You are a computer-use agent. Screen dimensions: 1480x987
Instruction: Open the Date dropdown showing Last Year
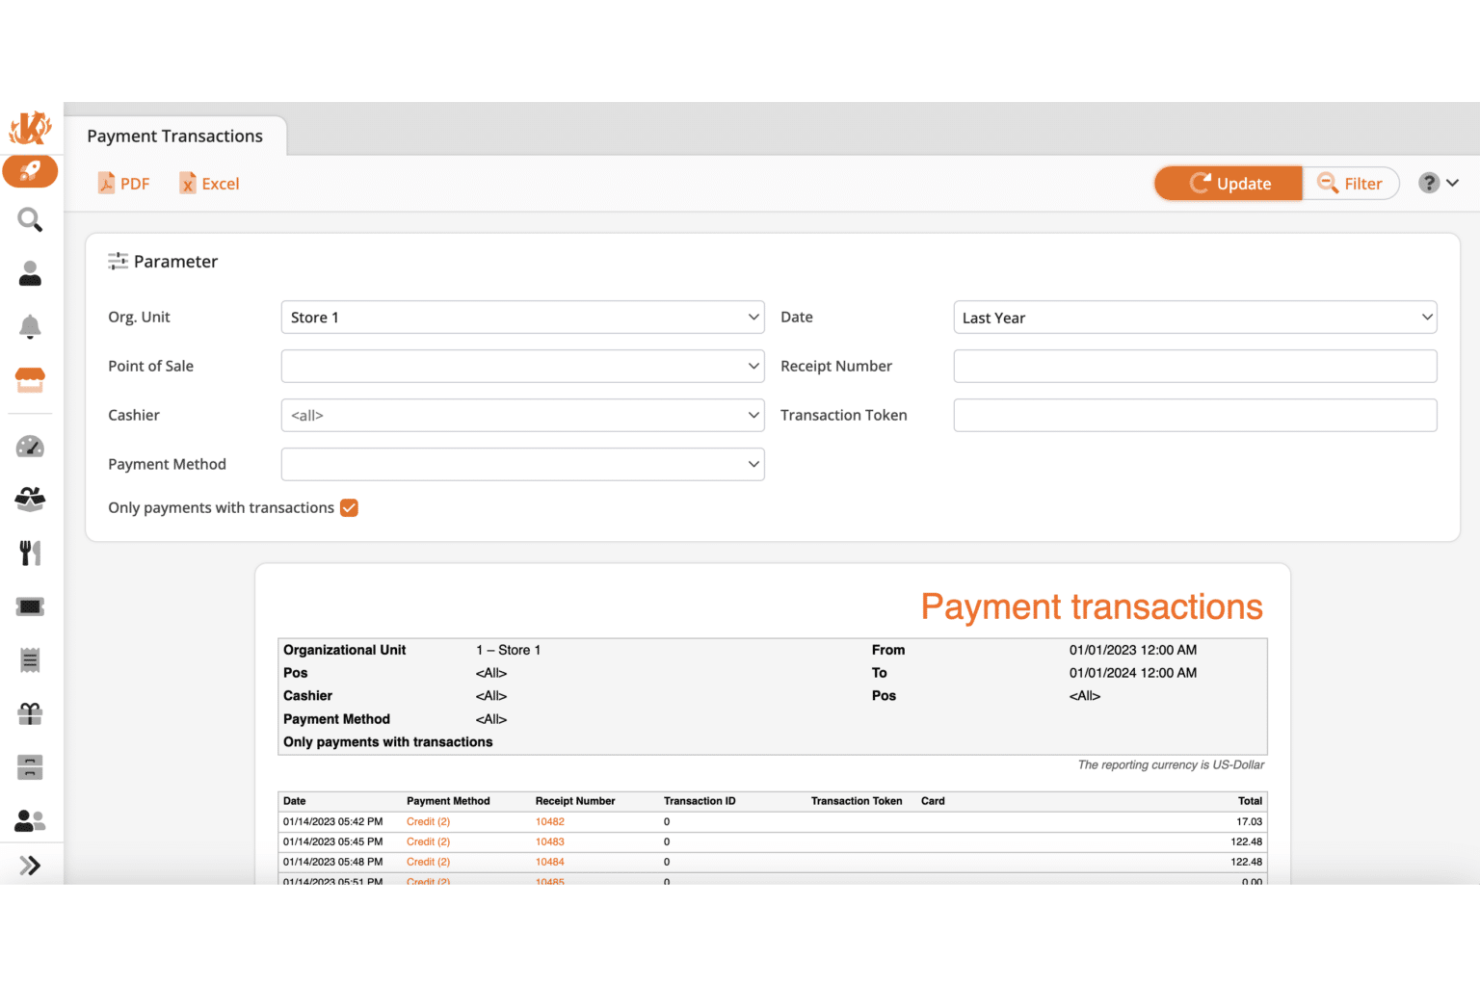click(x=1195, y=317)
